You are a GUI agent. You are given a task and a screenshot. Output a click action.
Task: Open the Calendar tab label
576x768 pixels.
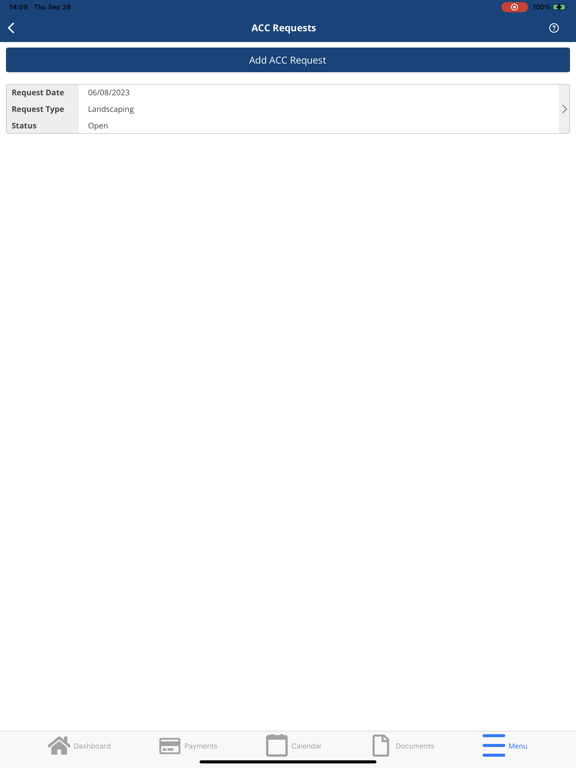pos(306,746)
